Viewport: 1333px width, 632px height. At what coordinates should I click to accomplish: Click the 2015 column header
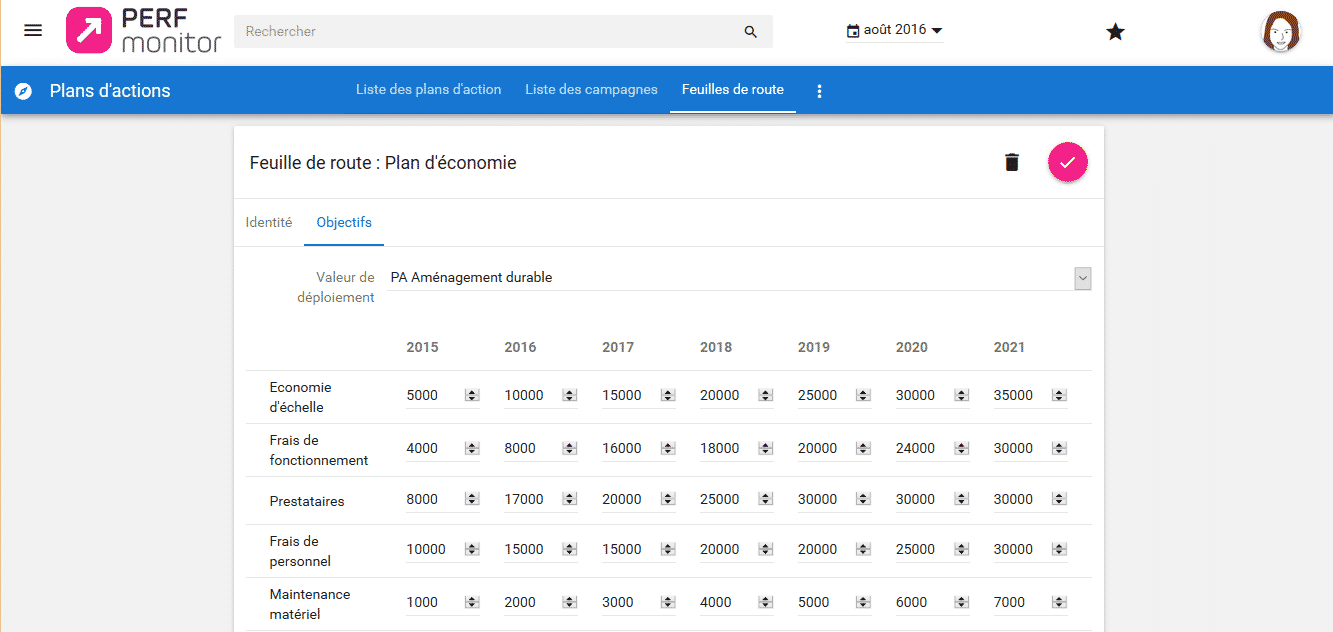[422, 348]
